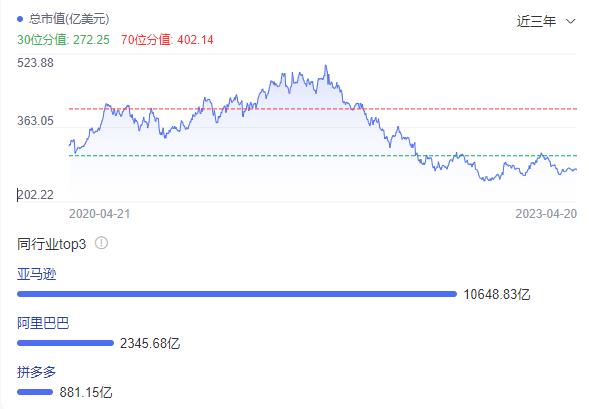
Task: Click the chevron arrow next to 近三年
Action: [x=570, y=21]
